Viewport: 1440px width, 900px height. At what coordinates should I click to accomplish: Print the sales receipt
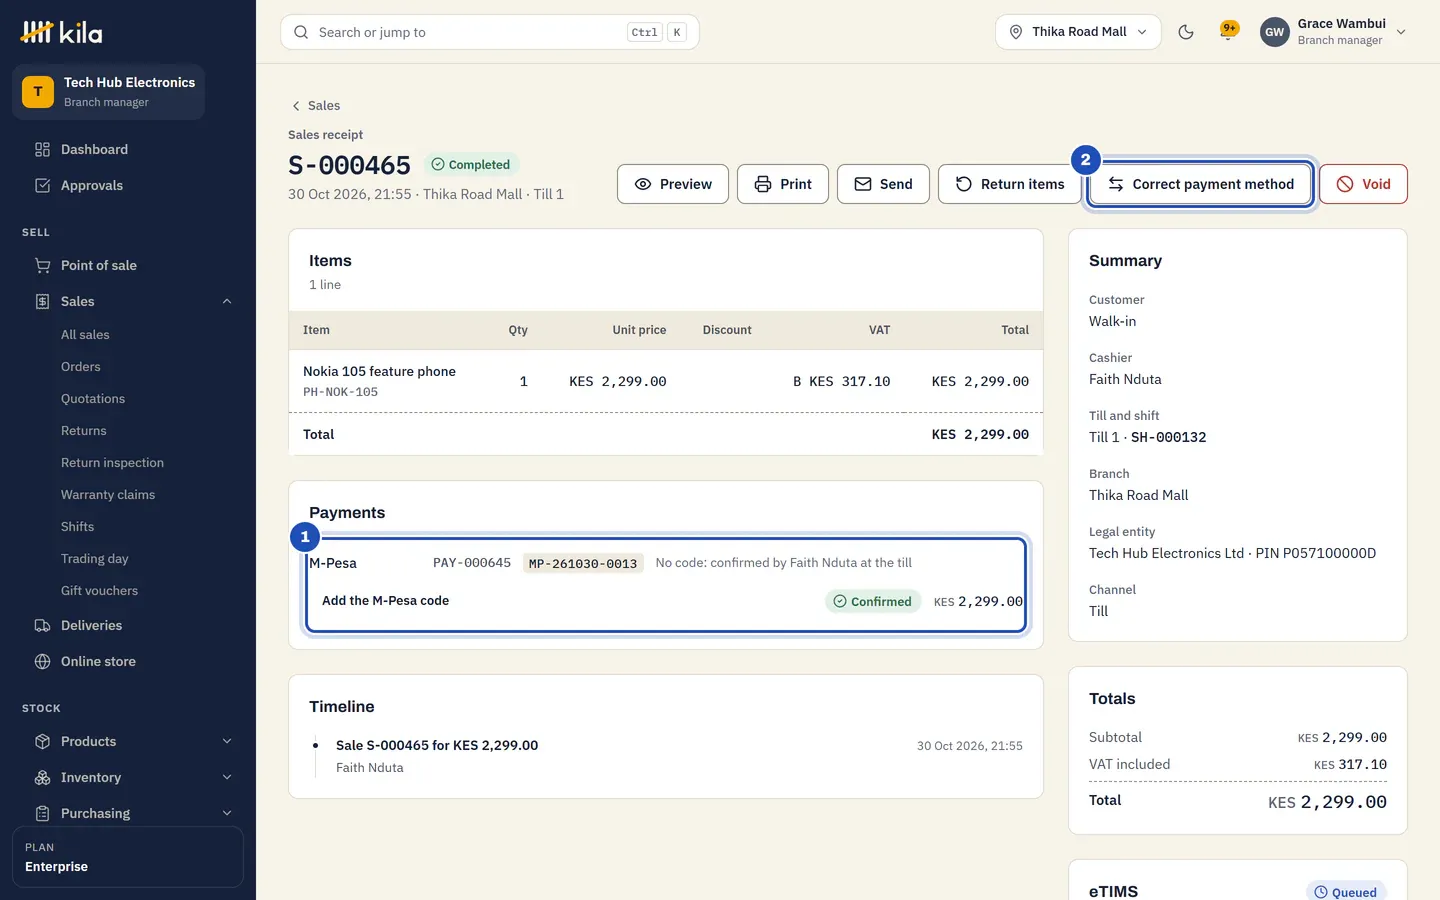[783, 184]
